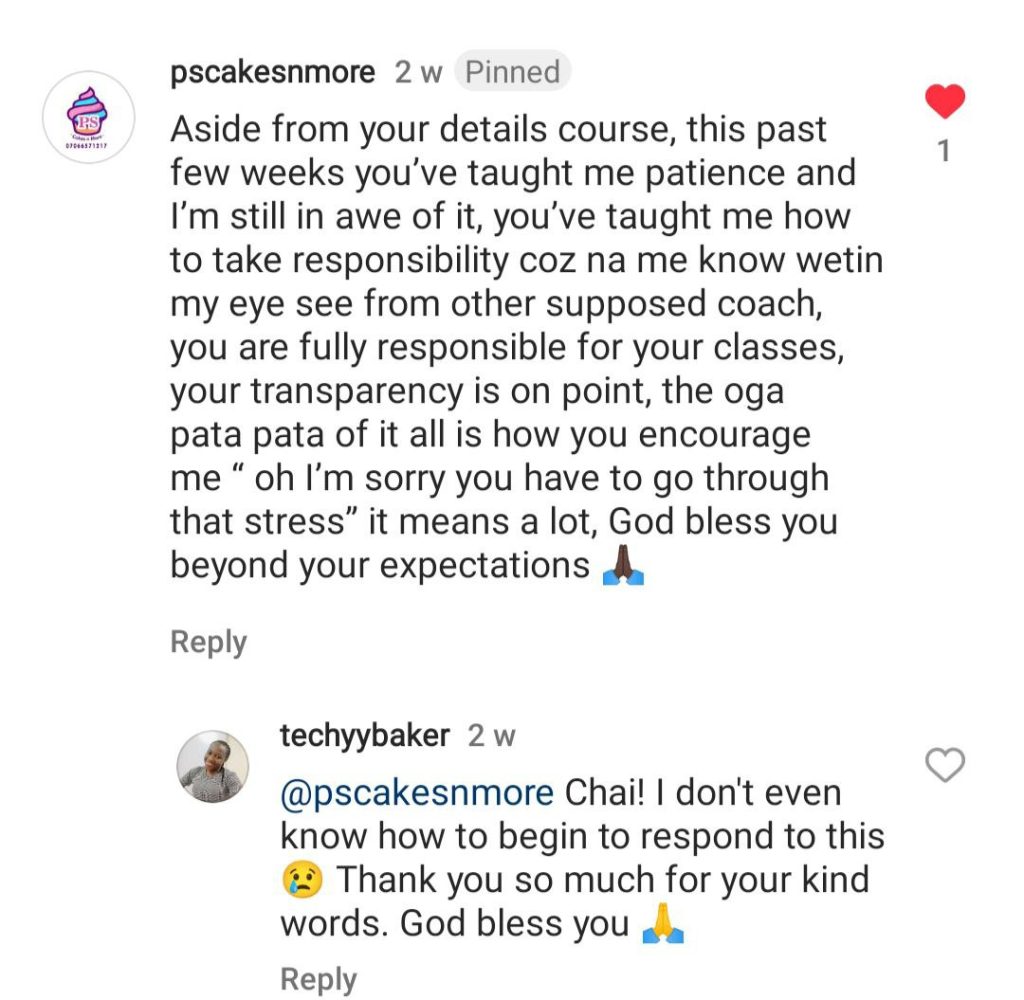1024x1000 pixels.
Task: Reply to the pscakesnmore comment
Action: point(208,642)
